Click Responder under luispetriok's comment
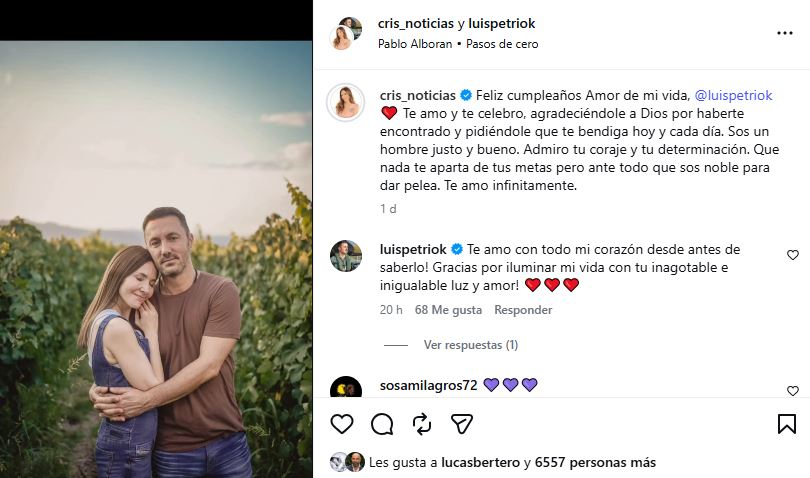This screenshot has height=478, width=810. pyautogui.click(x=523, y=310)
